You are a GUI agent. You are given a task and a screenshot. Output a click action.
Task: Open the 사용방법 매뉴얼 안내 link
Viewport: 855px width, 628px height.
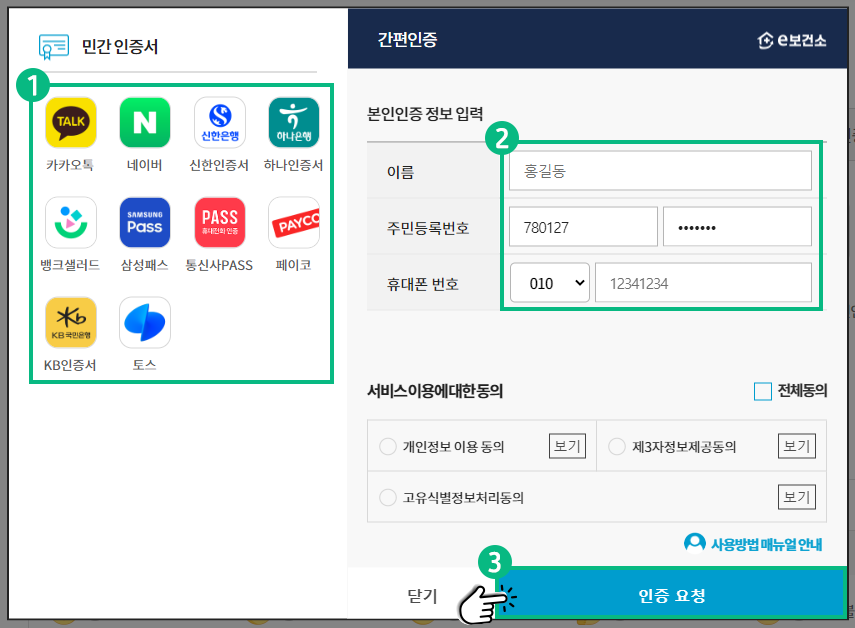pyautogui.click(x=766, y=544)
